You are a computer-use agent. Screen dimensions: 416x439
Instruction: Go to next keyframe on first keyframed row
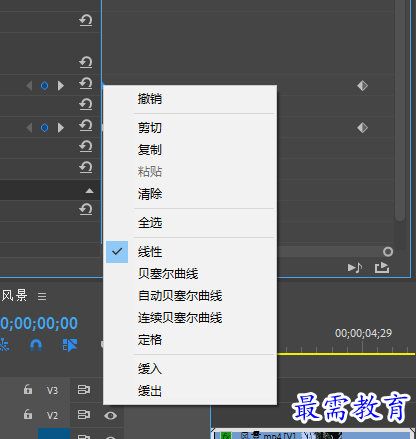60,86
